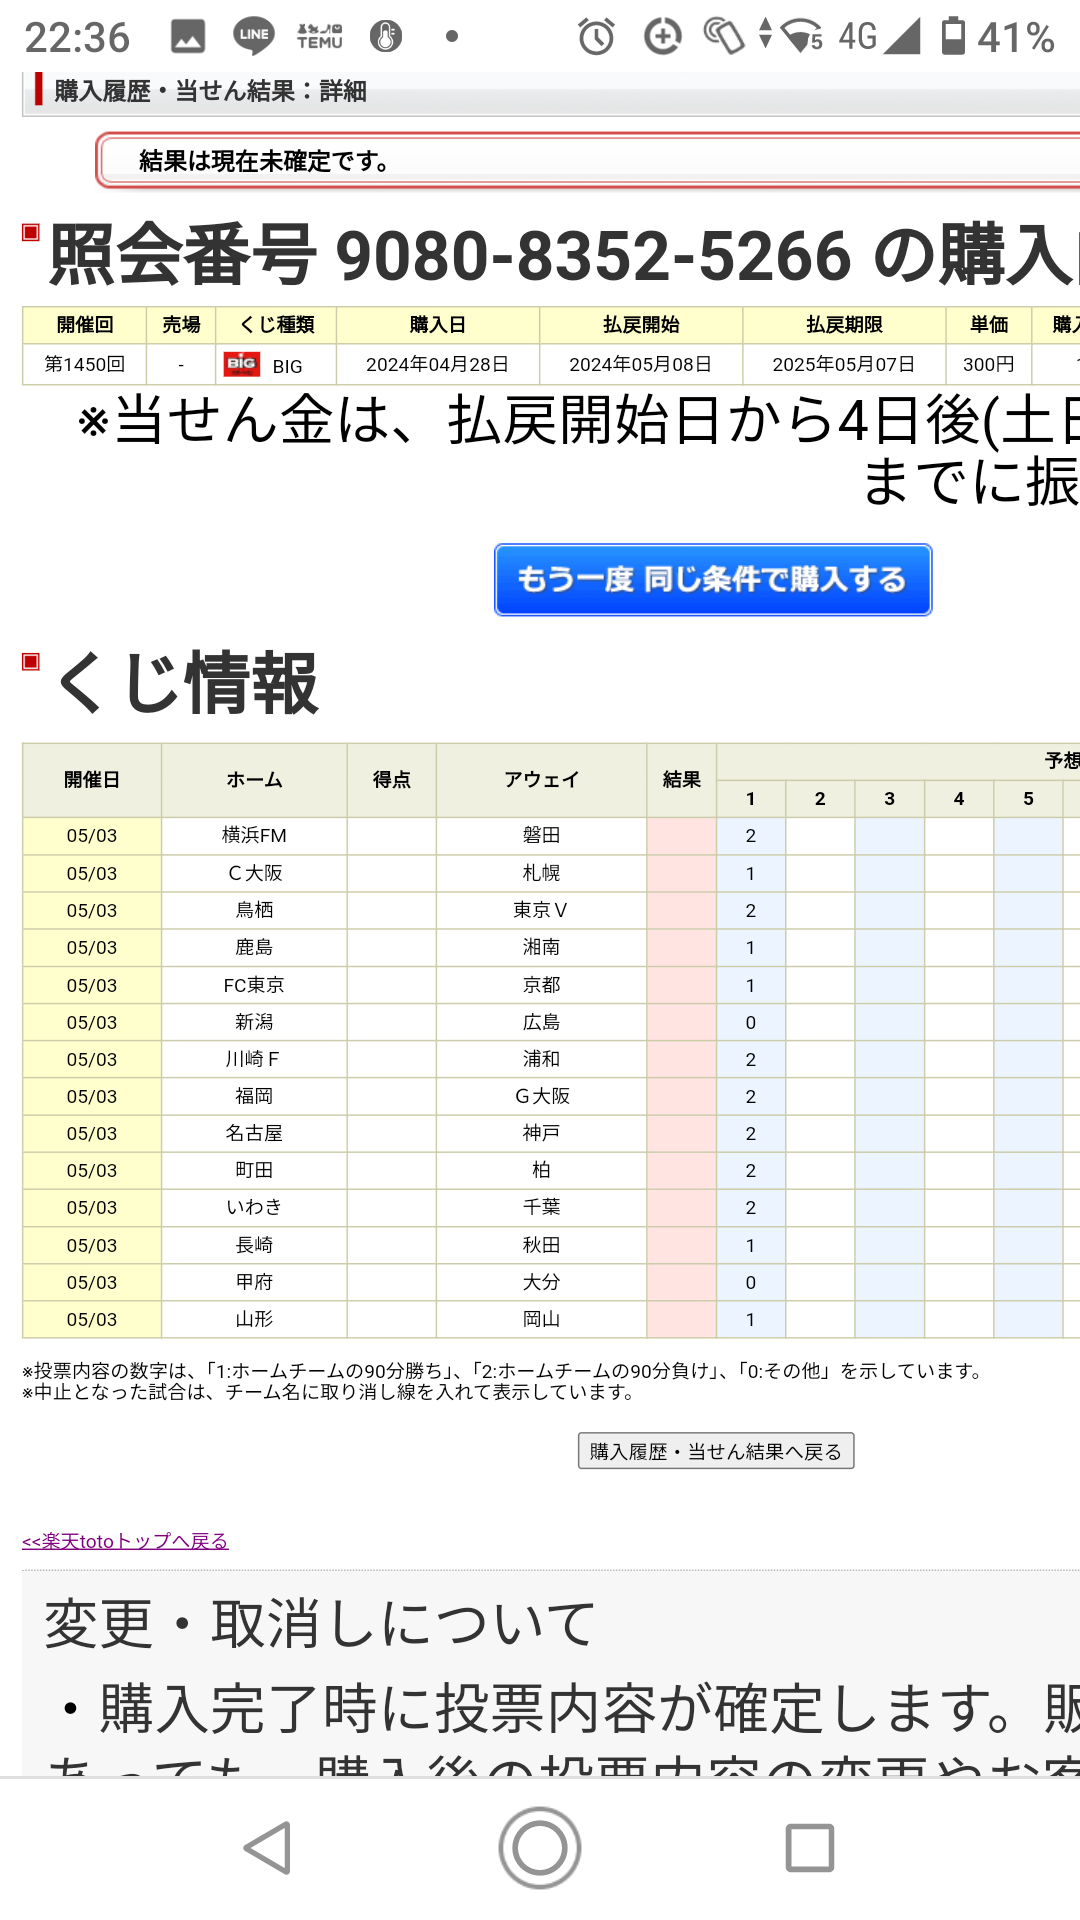1080x1920 pixels.
Task: Select home team 町田
Action: coord(254,1170)
